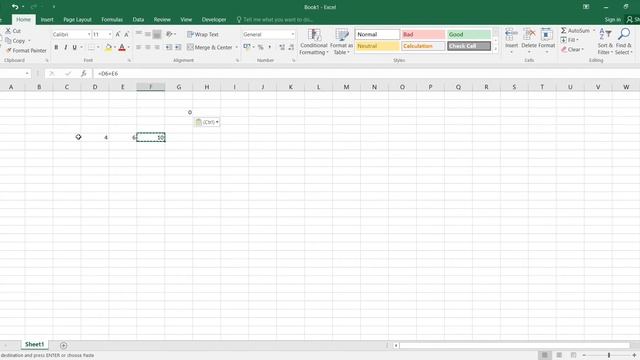Open the Fill Color dropdown arrow
The image size is (640, 360).
[115, 47]
